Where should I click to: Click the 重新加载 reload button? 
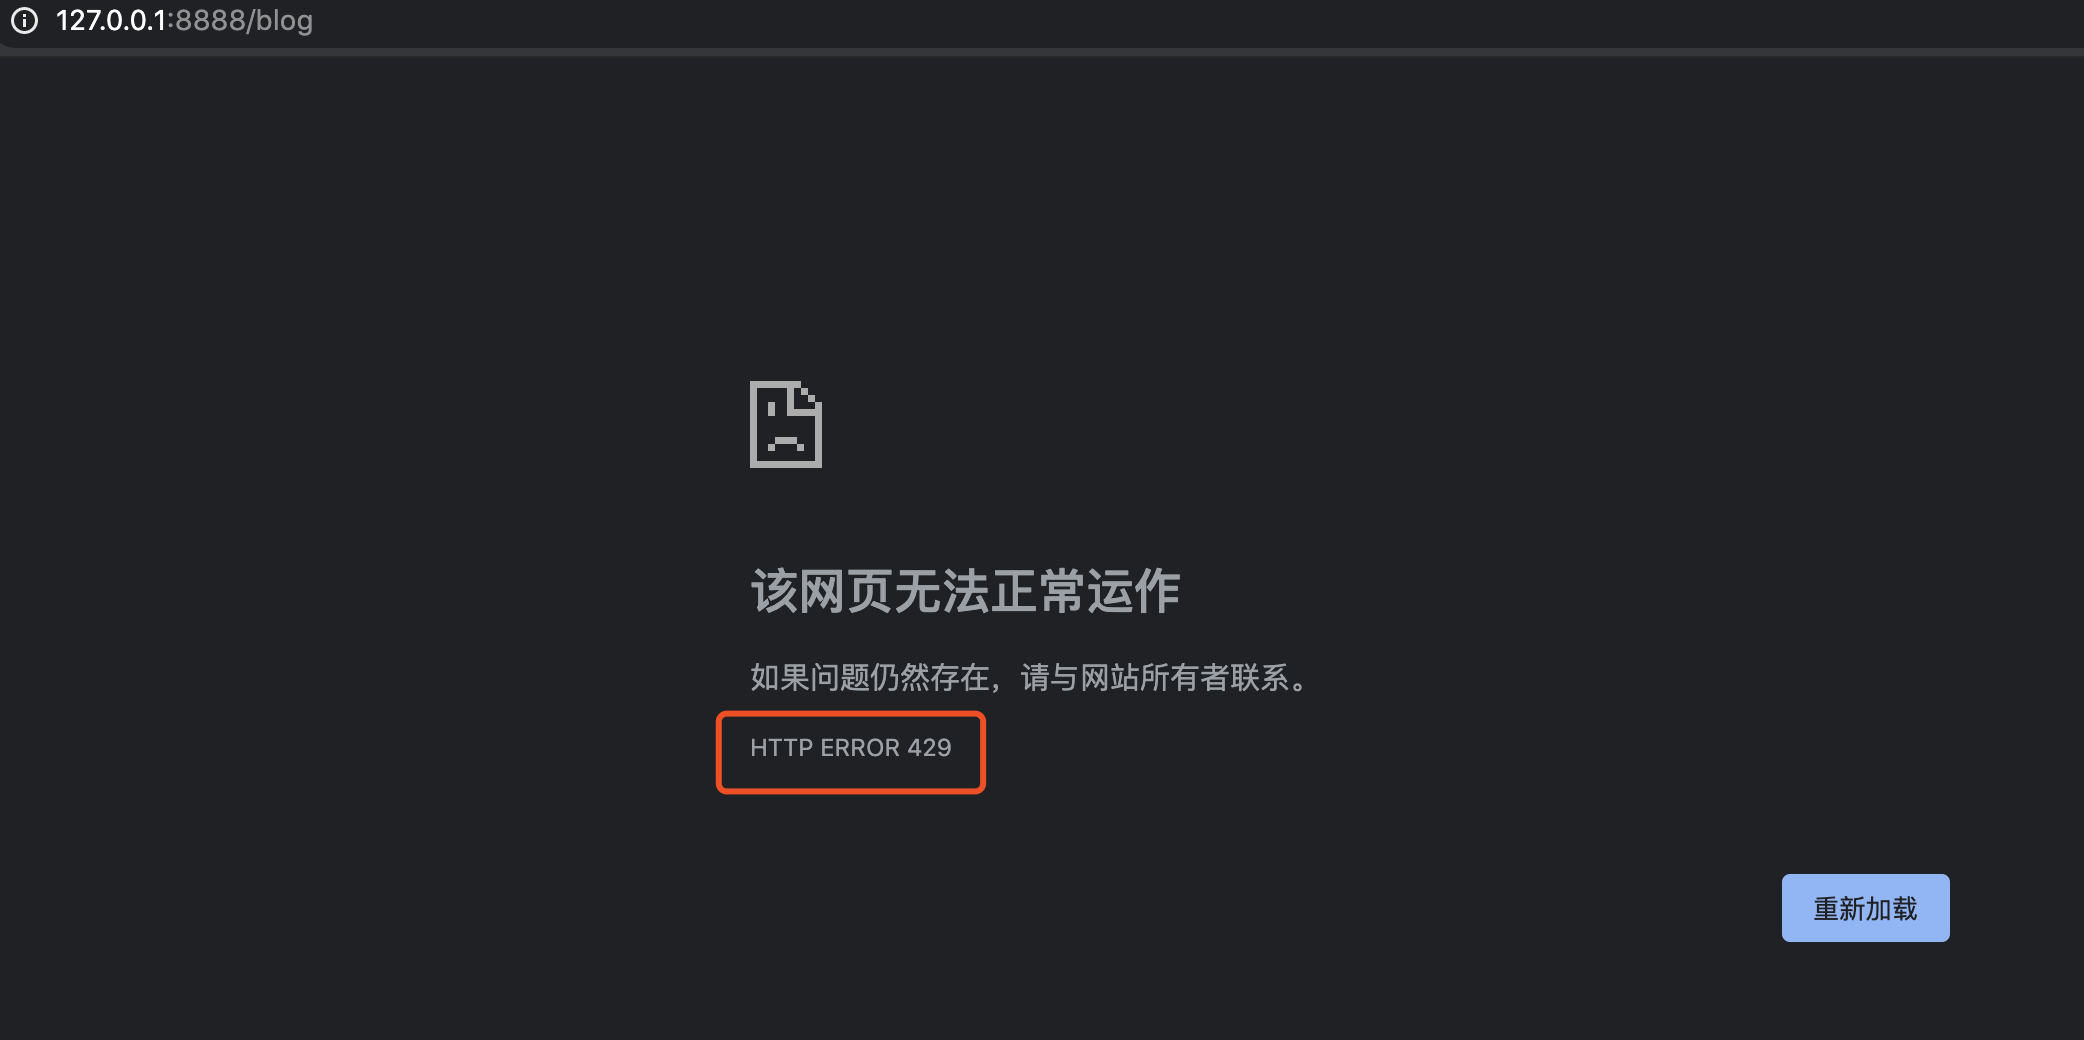pos(1865,908)
